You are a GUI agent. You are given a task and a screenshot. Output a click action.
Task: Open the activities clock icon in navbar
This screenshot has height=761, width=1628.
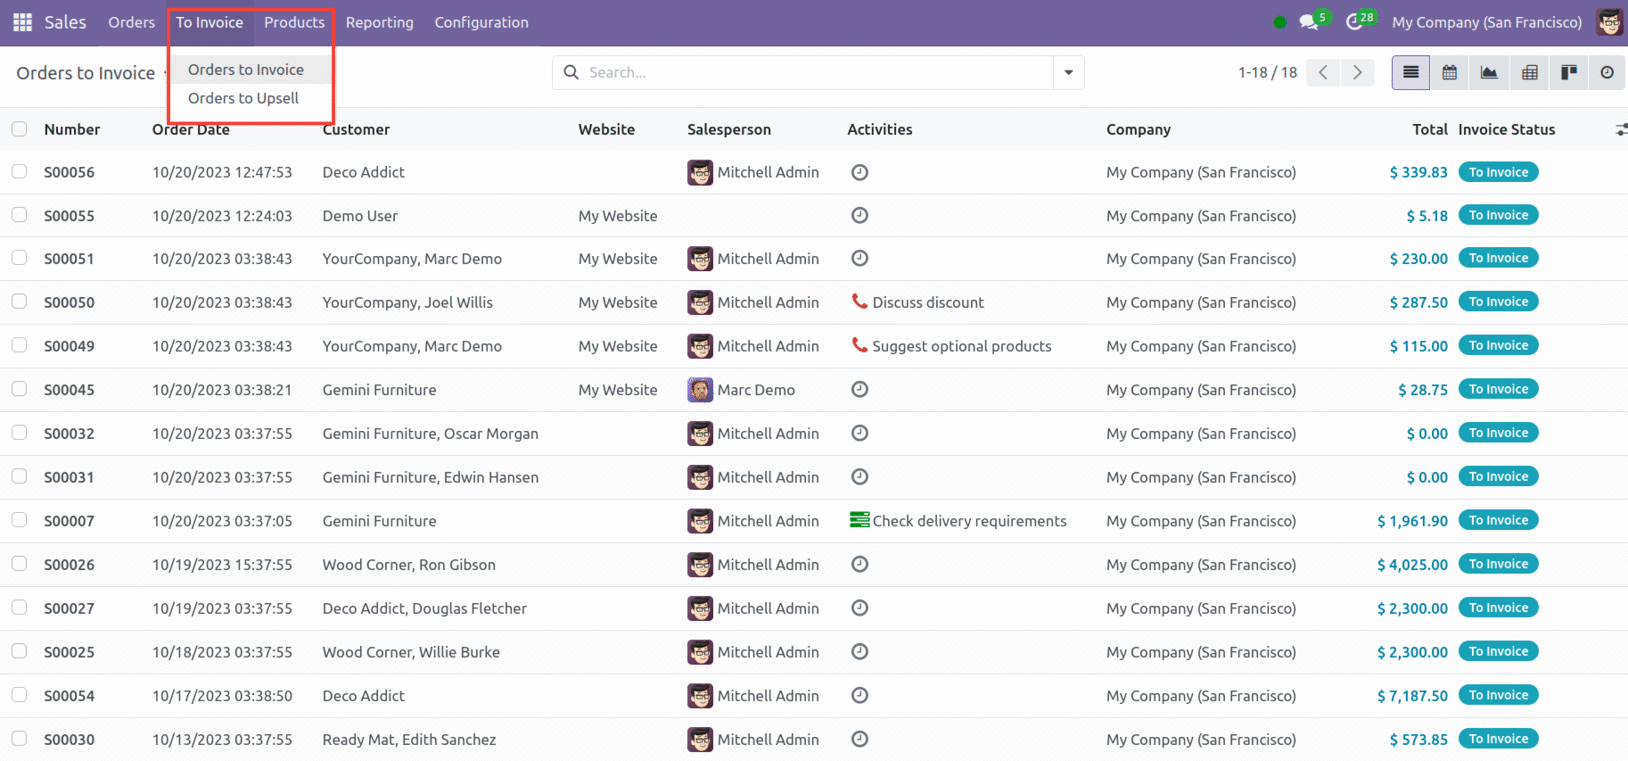[x=1355, y=22]
